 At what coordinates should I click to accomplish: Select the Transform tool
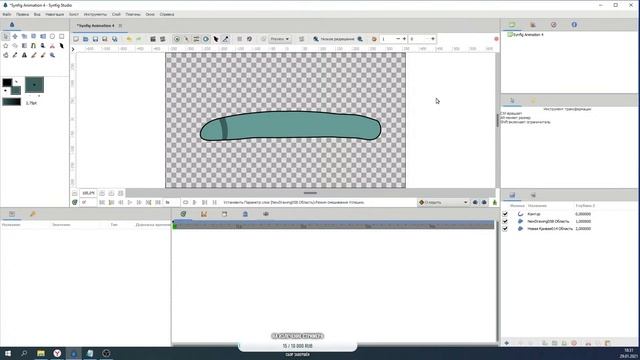[6, 36]
